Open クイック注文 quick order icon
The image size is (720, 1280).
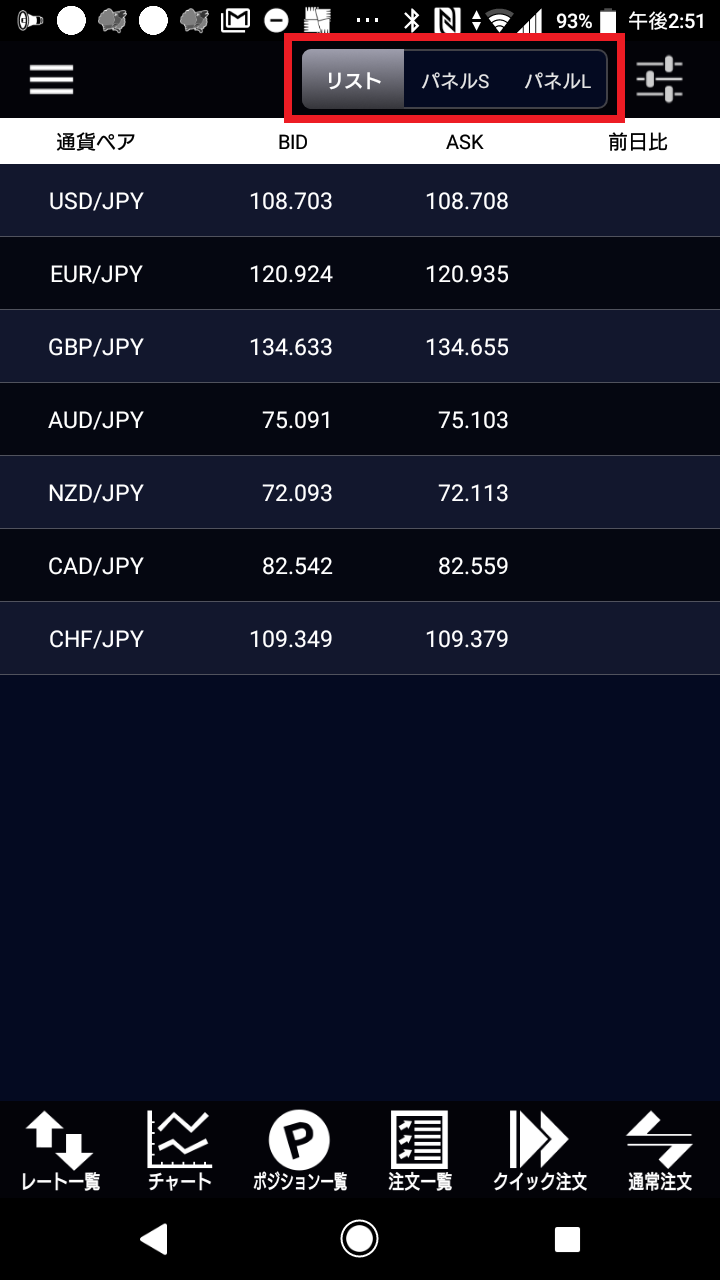[540, 1151]
